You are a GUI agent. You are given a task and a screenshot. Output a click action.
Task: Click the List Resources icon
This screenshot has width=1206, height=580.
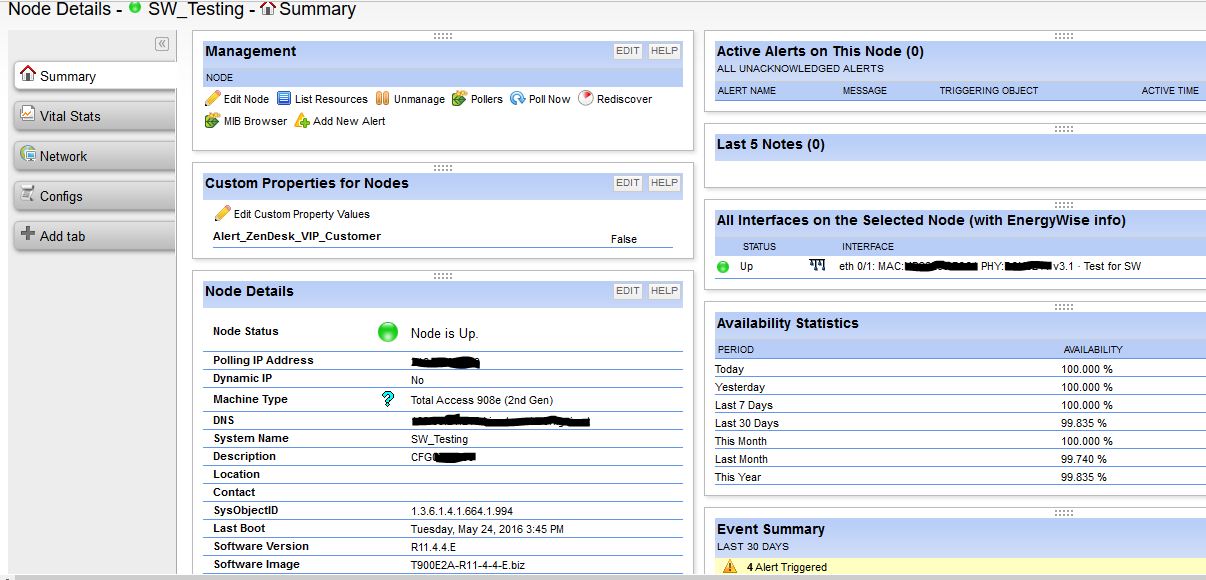pyautogui.click(x=284, y=99)
